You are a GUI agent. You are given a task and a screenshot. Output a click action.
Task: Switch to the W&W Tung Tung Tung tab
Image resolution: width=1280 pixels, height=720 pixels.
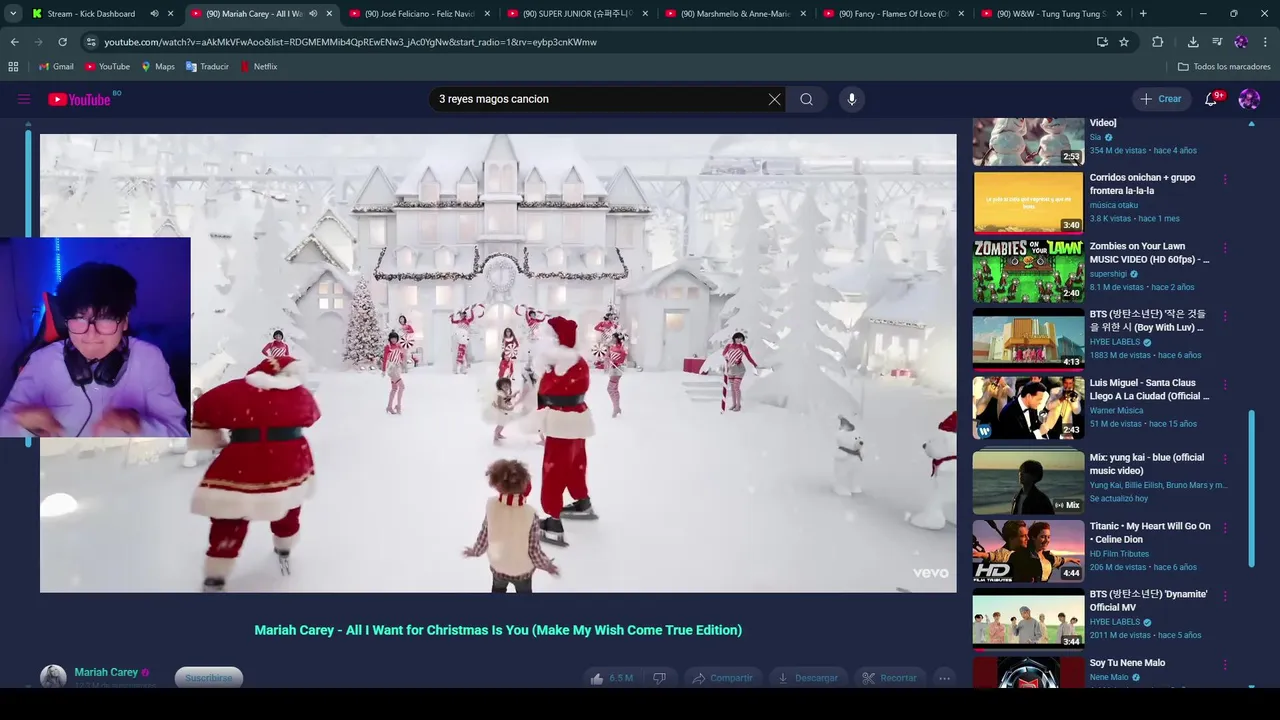click(x=1052, y=14)
